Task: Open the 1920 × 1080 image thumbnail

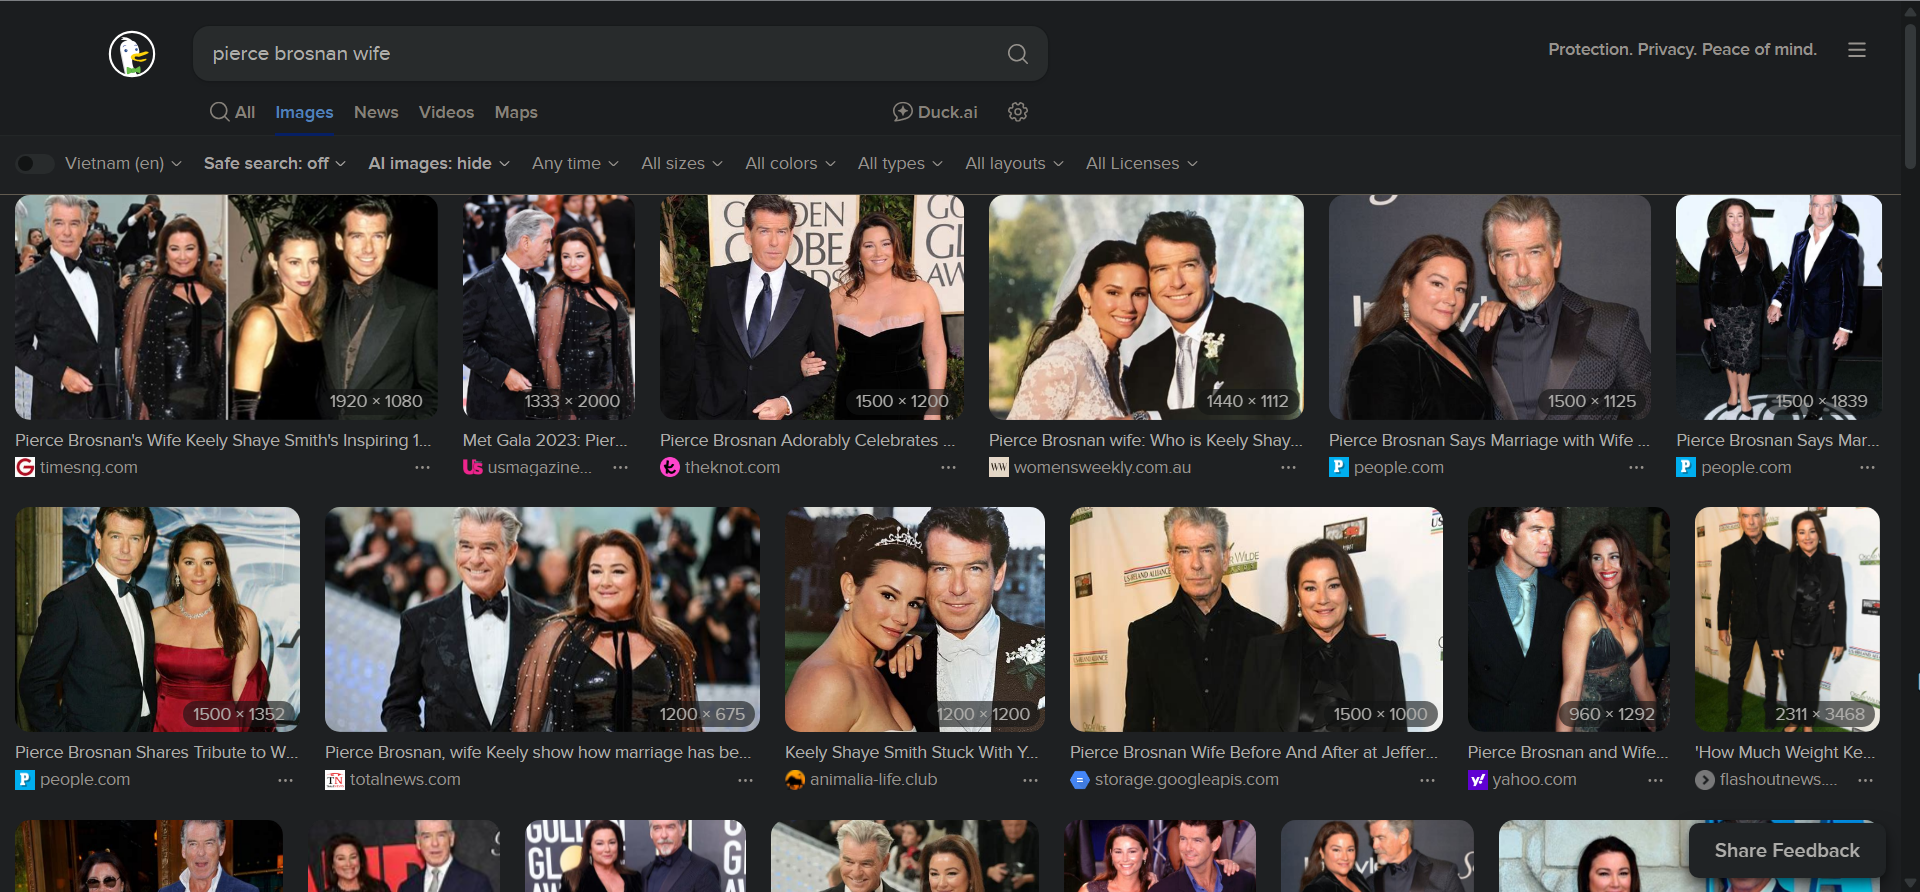Action: pos(226,307)
